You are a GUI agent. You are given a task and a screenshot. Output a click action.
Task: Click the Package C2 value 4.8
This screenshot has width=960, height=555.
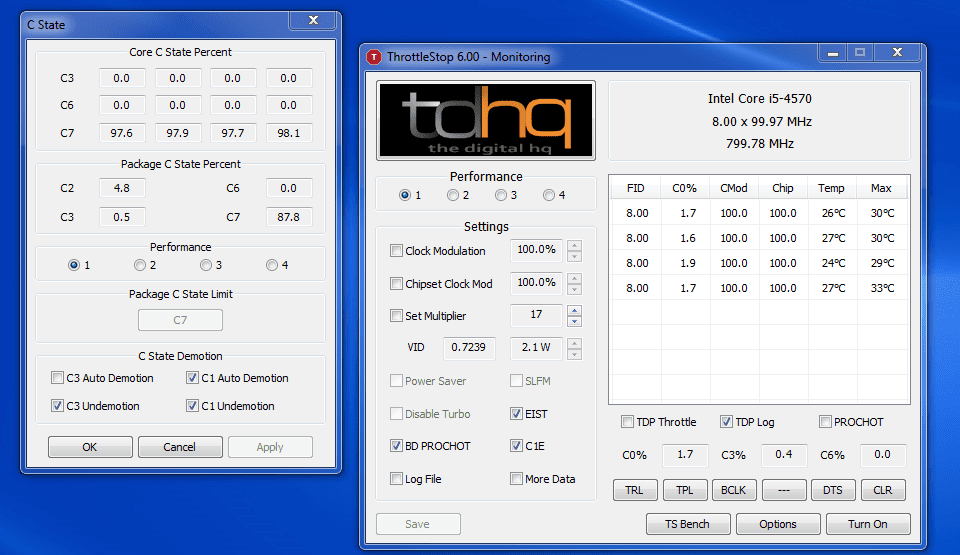pyautogui.click(x=122, y=188)
